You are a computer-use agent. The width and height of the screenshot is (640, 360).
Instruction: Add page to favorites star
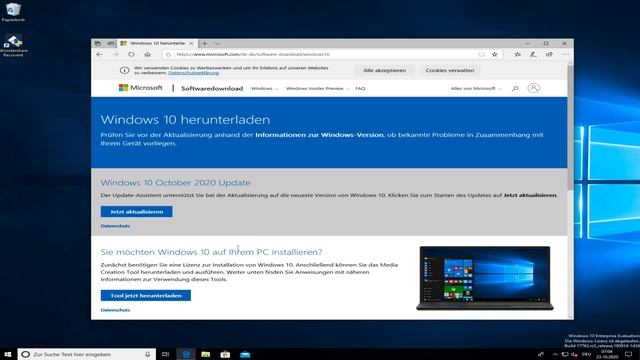point(495,54)
